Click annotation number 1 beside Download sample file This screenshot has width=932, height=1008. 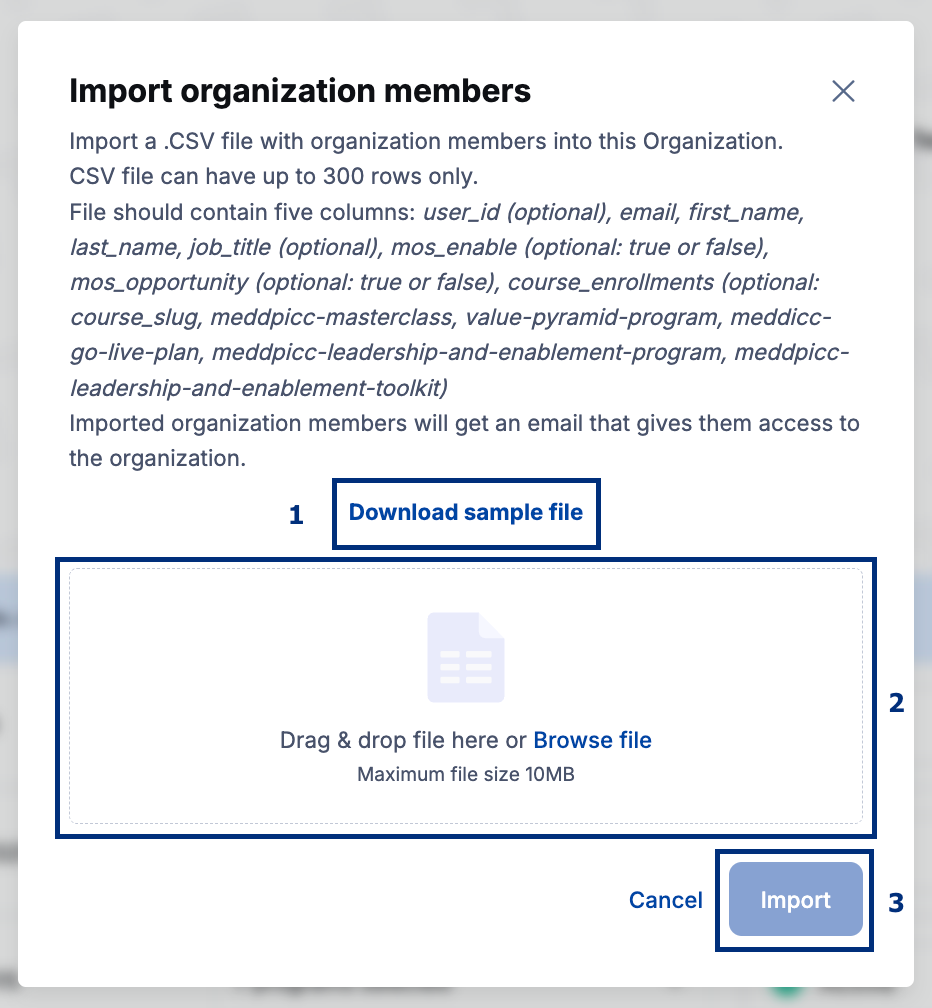point(296,516)
